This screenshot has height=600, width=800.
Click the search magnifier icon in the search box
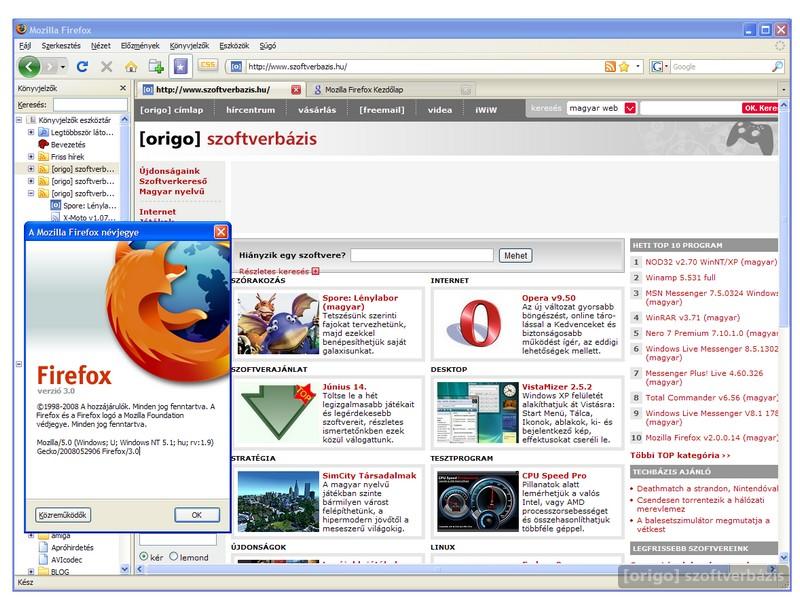point(777,66)
